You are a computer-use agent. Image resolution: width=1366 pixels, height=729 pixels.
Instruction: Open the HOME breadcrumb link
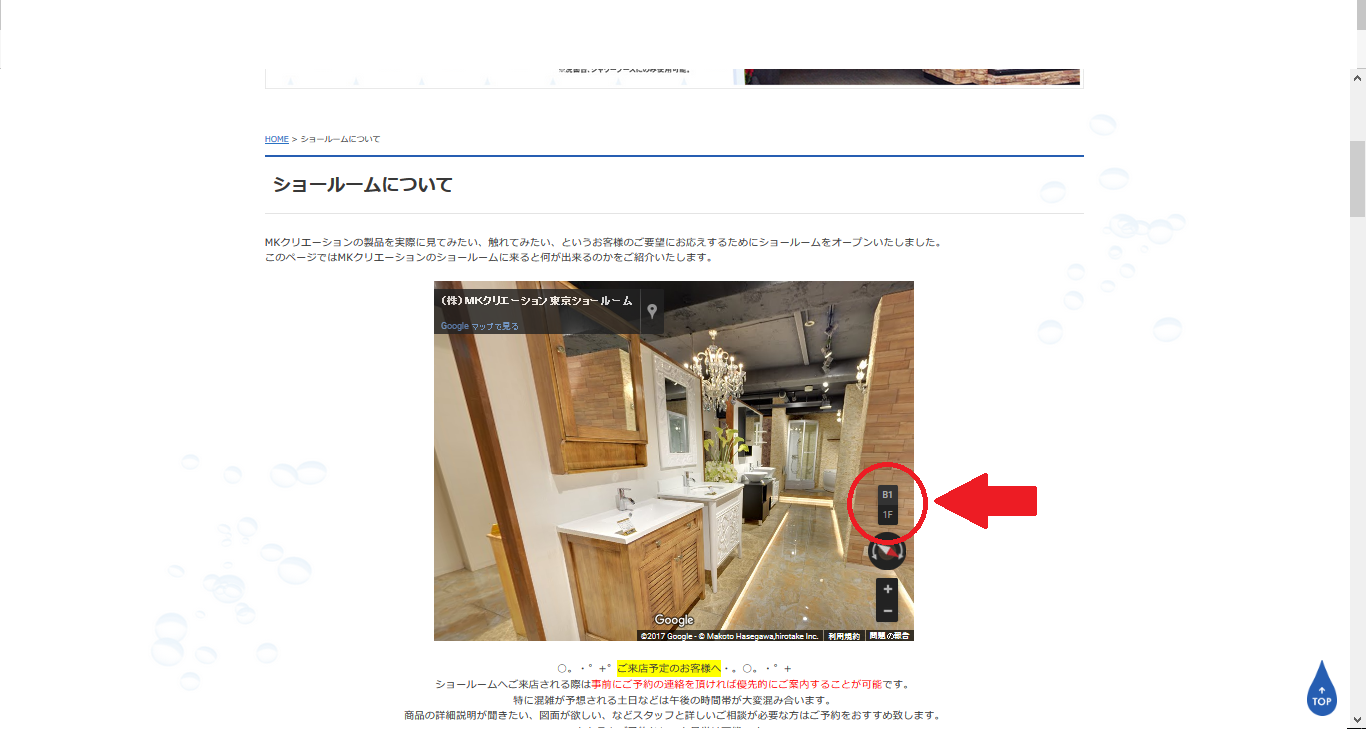click(x=277, y=139)
